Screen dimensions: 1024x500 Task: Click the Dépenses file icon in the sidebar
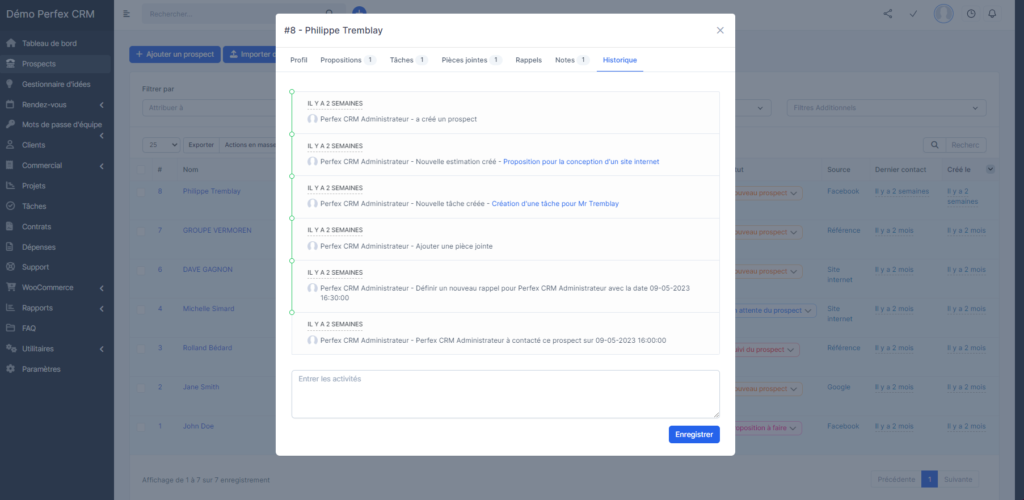10,247
